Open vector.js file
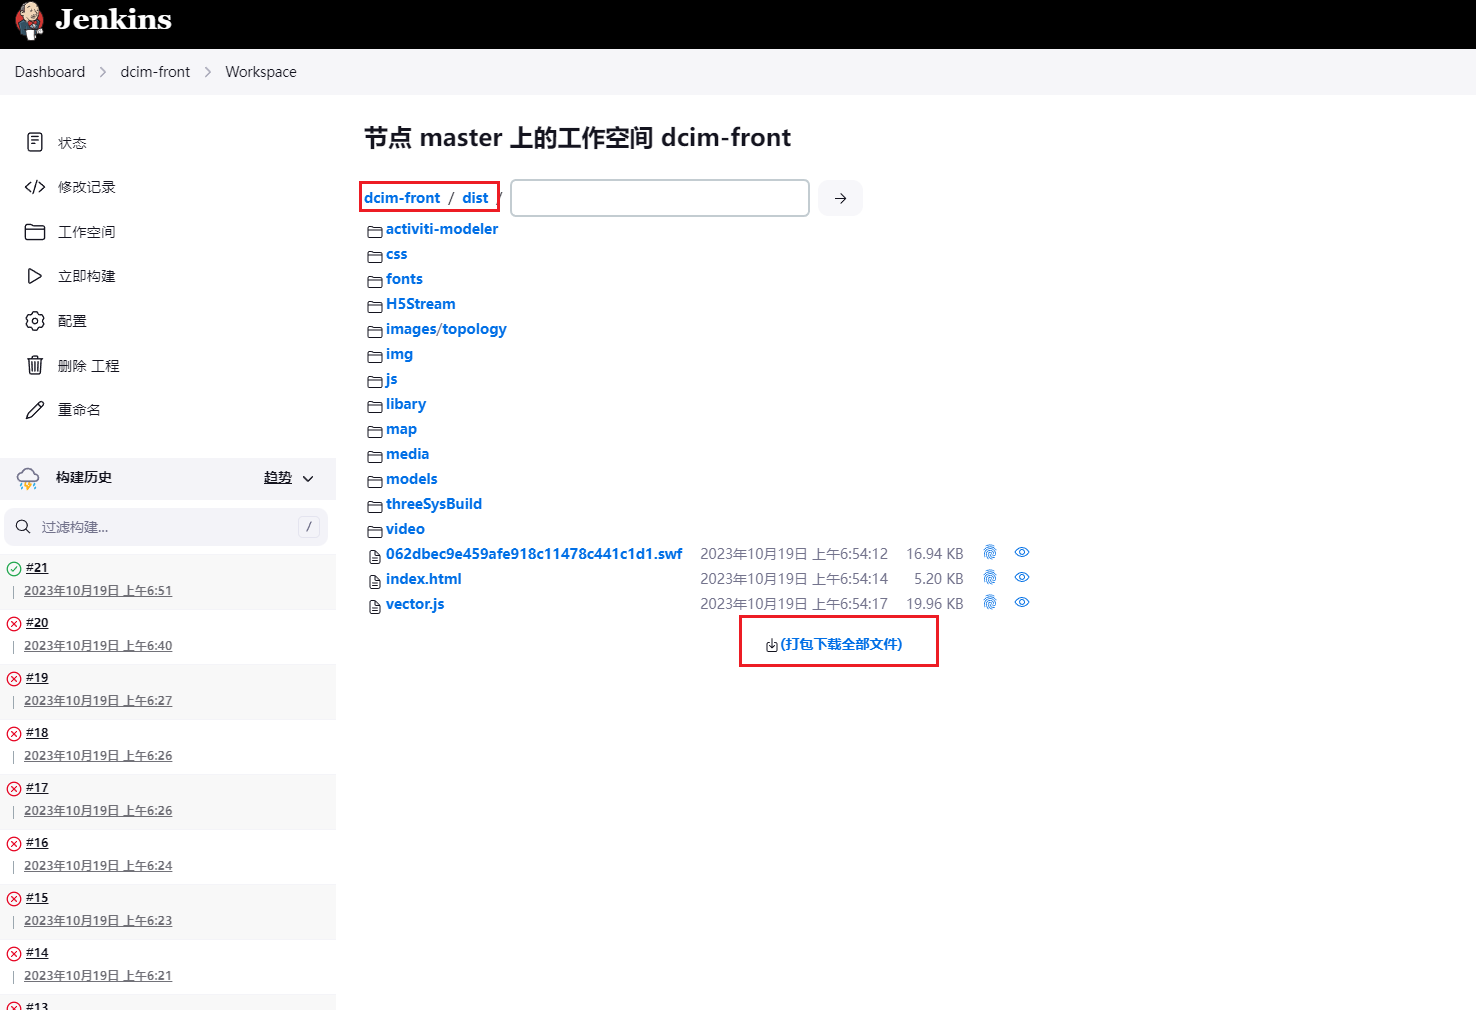The image size is (1476, 1010). (x=415, y=604)
